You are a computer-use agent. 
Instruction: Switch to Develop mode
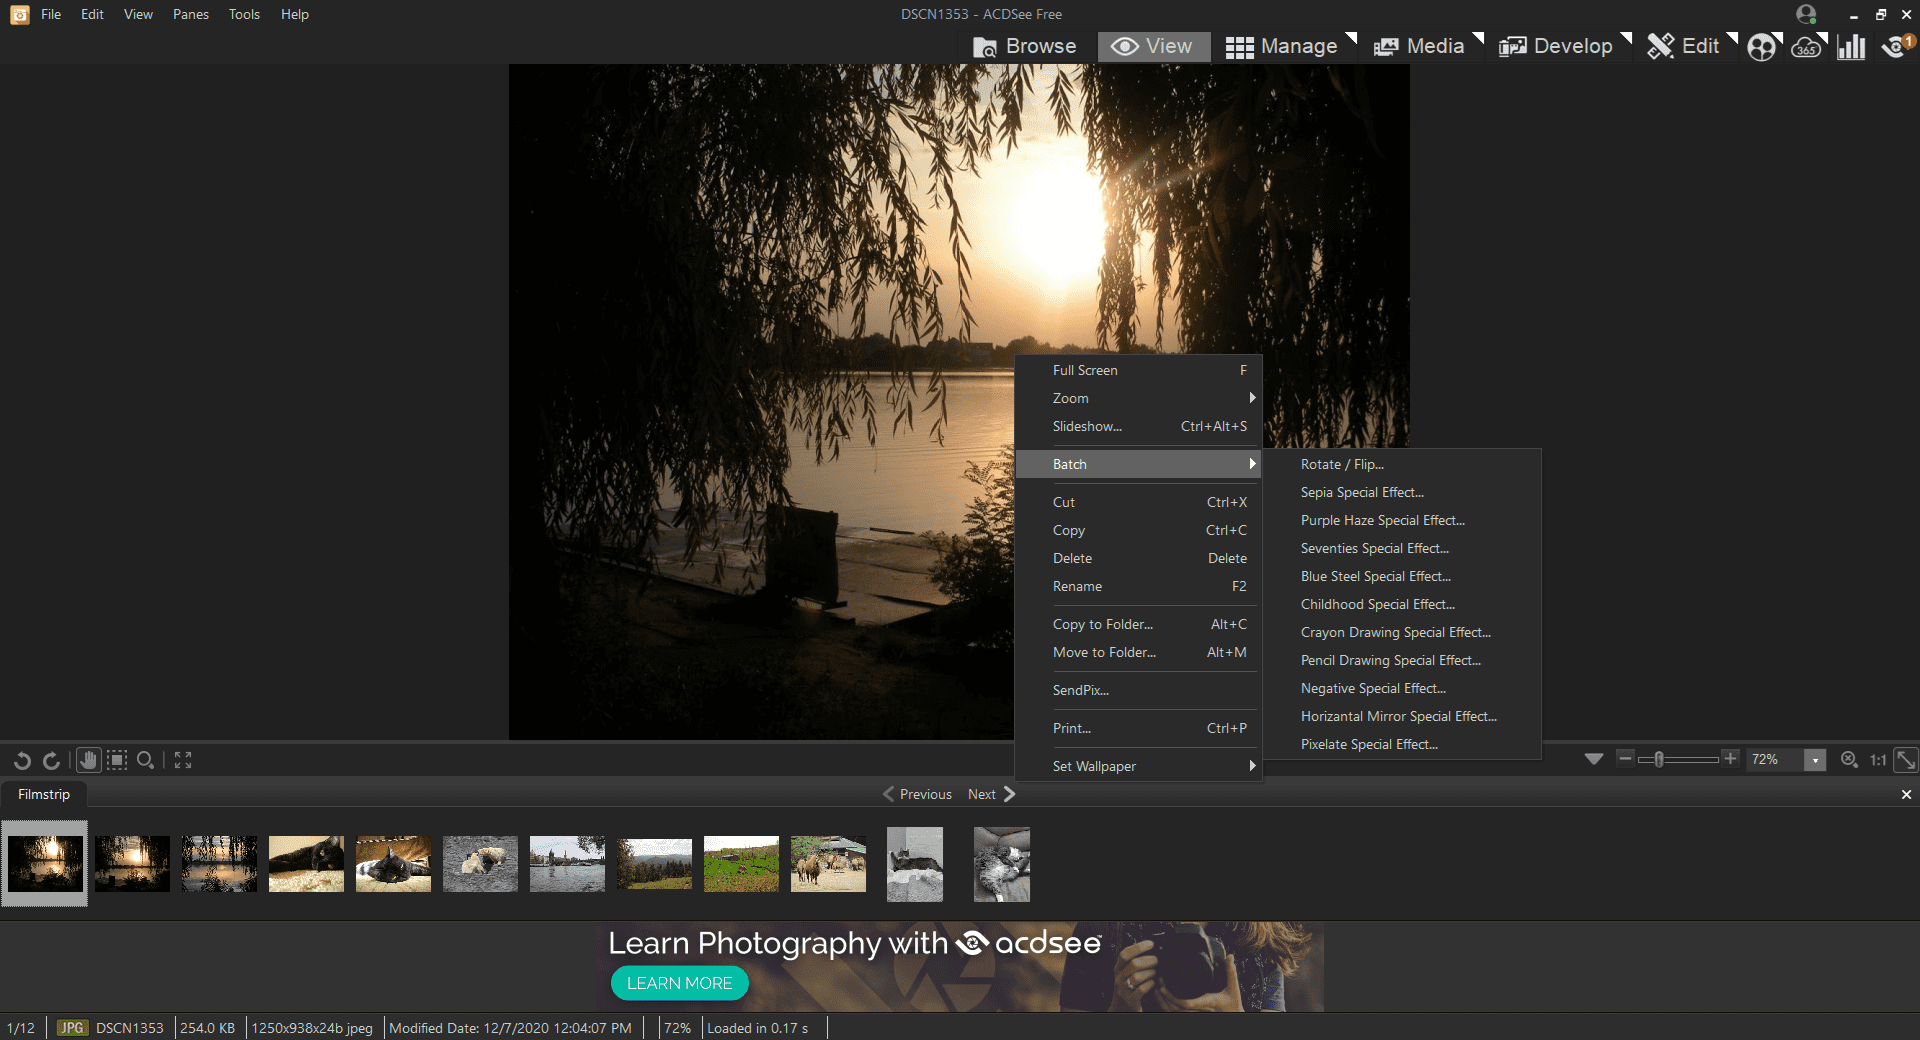pyautogui.click(x=1555, y=47)
